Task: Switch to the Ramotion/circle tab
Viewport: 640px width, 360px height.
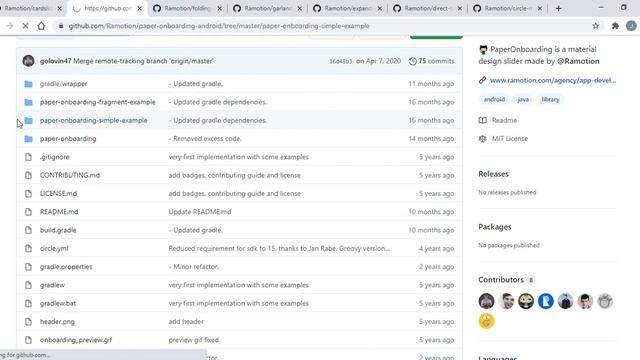Action: tap(508, 8)
